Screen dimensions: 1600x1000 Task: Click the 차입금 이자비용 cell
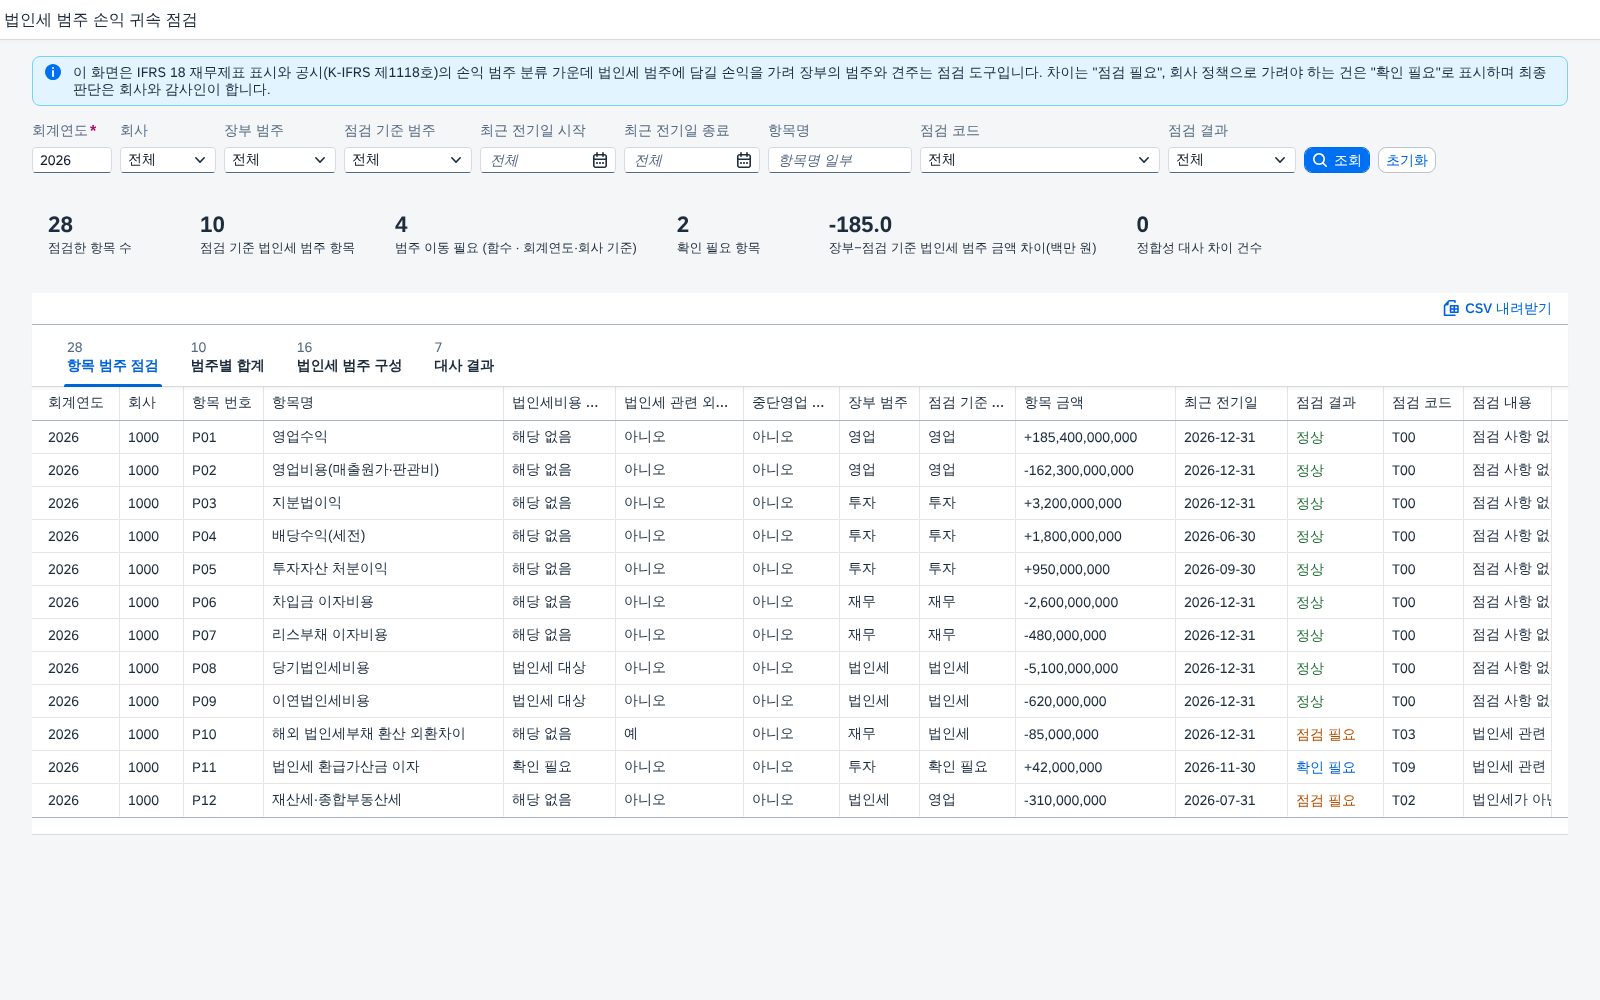383,602
